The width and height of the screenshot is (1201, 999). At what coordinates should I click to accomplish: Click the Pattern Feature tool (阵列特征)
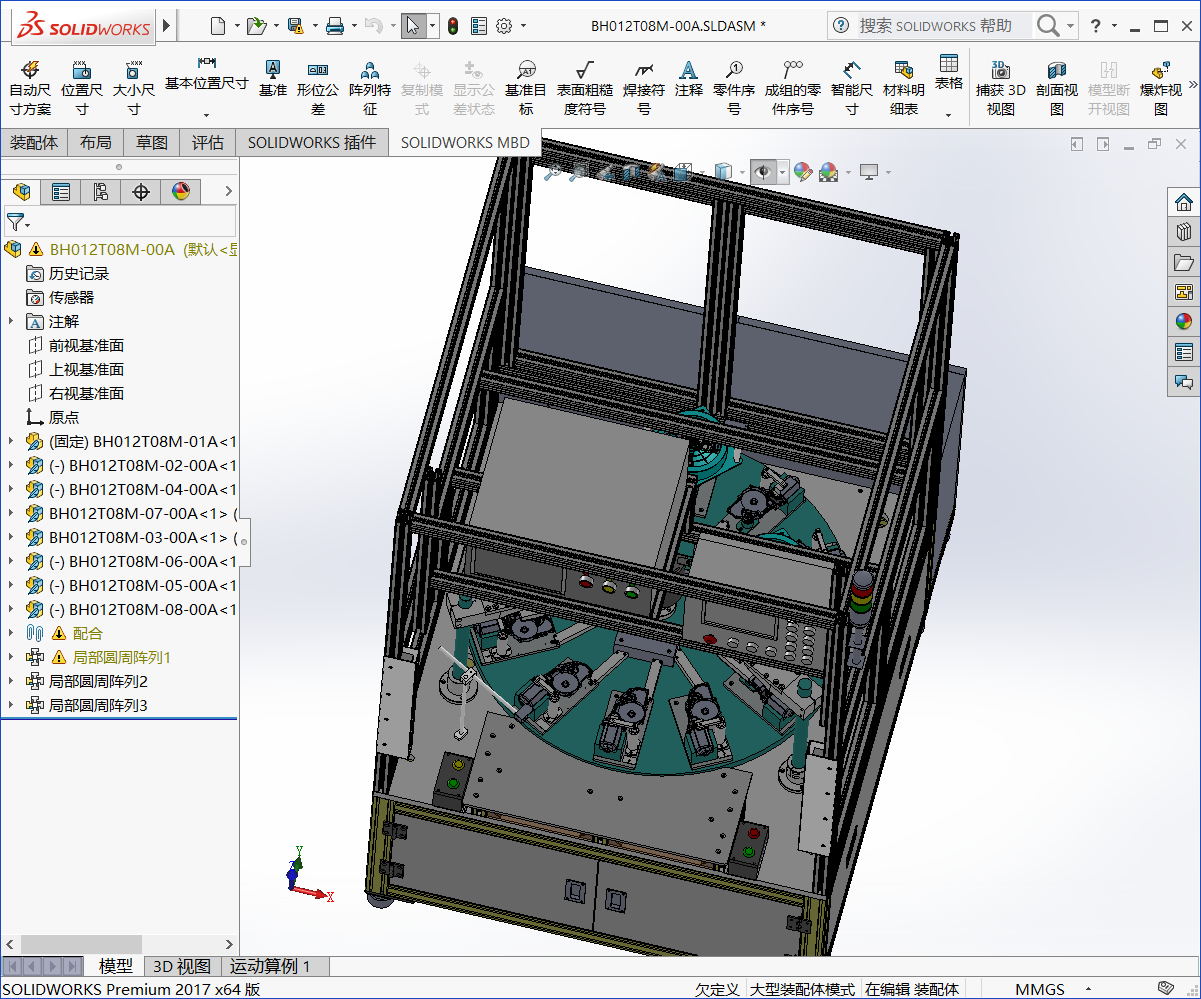370,88
